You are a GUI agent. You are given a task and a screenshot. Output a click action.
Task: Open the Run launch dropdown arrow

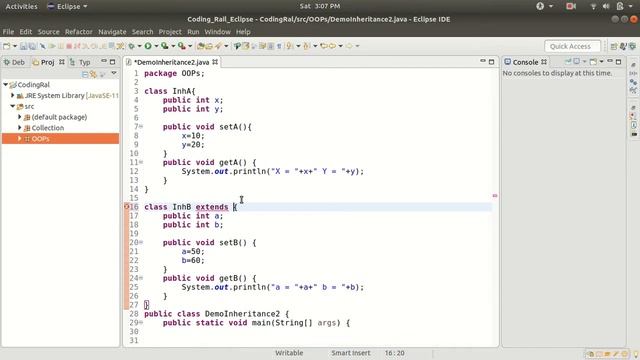[x=156, y=46]
